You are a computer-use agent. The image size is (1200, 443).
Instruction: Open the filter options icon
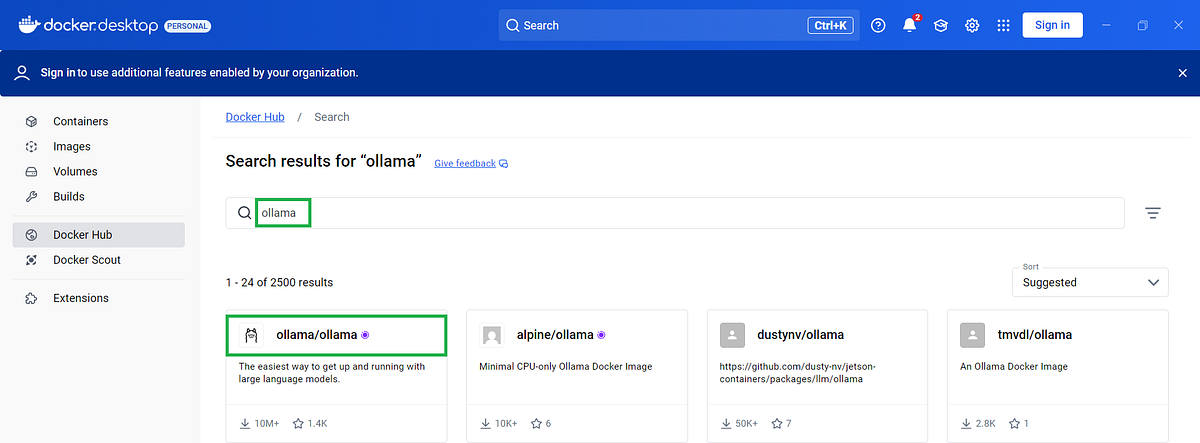(x=1153, y=213)
